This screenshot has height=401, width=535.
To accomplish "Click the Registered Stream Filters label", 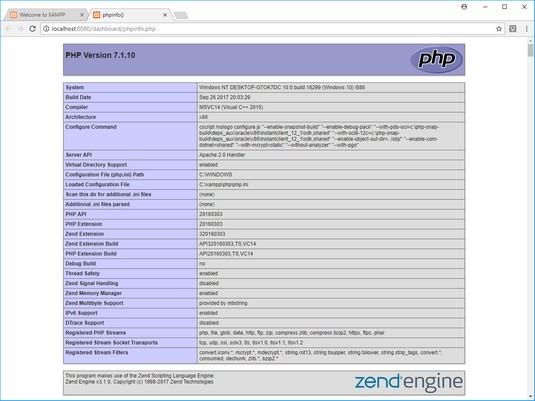I will pos(97,353).
